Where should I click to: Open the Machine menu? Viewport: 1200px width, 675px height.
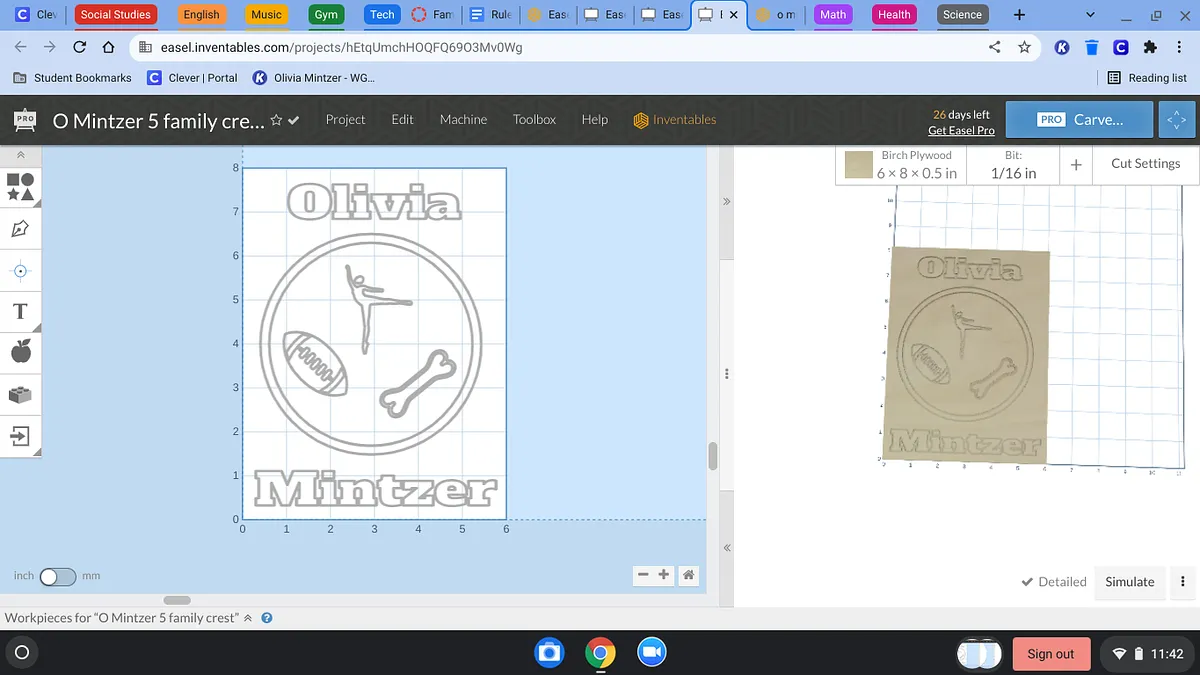[x=463, y=119]
